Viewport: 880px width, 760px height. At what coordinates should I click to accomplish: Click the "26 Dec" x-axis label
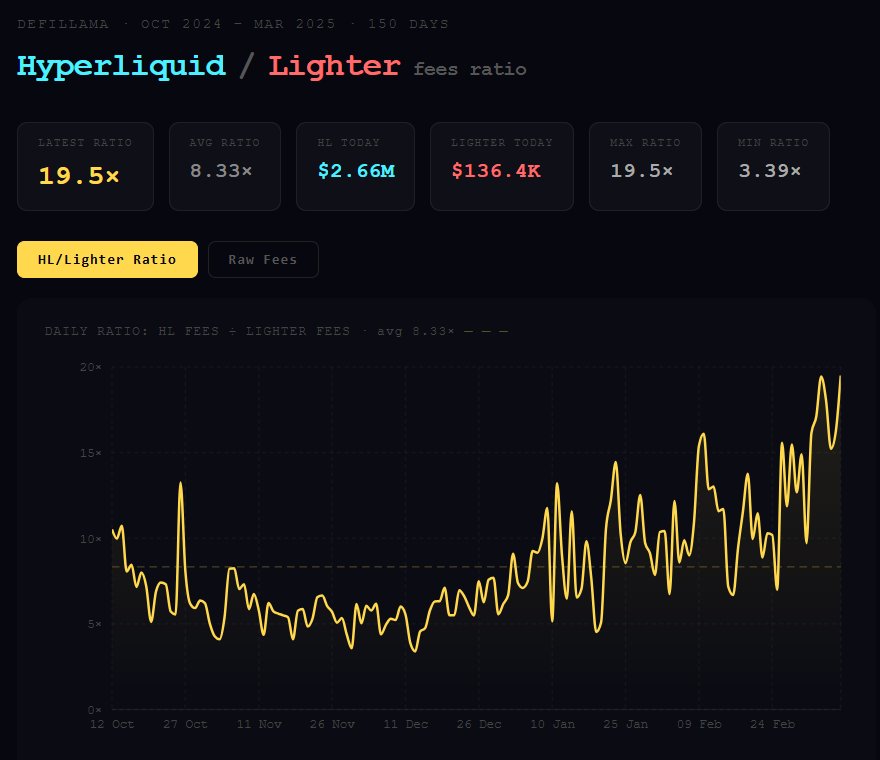(479, 725)
